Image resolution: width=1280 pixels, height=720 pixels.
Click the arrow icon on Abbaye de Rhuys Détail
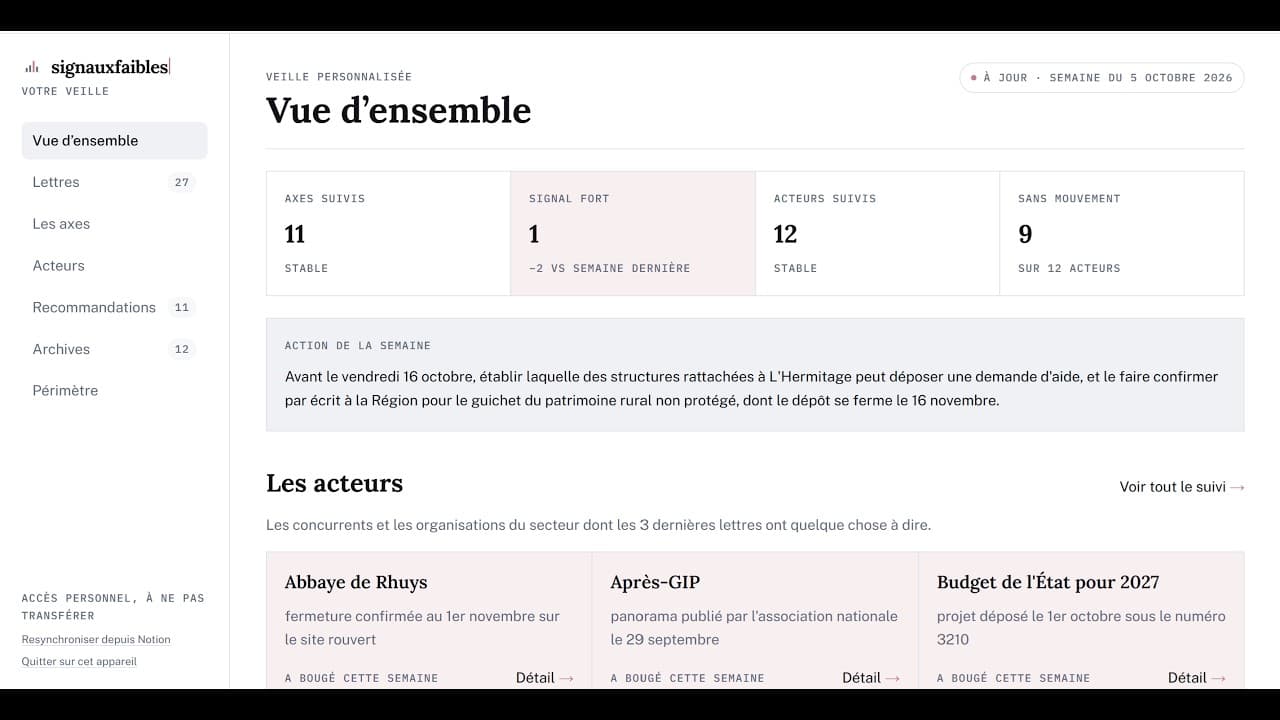[x=566, y=678]
